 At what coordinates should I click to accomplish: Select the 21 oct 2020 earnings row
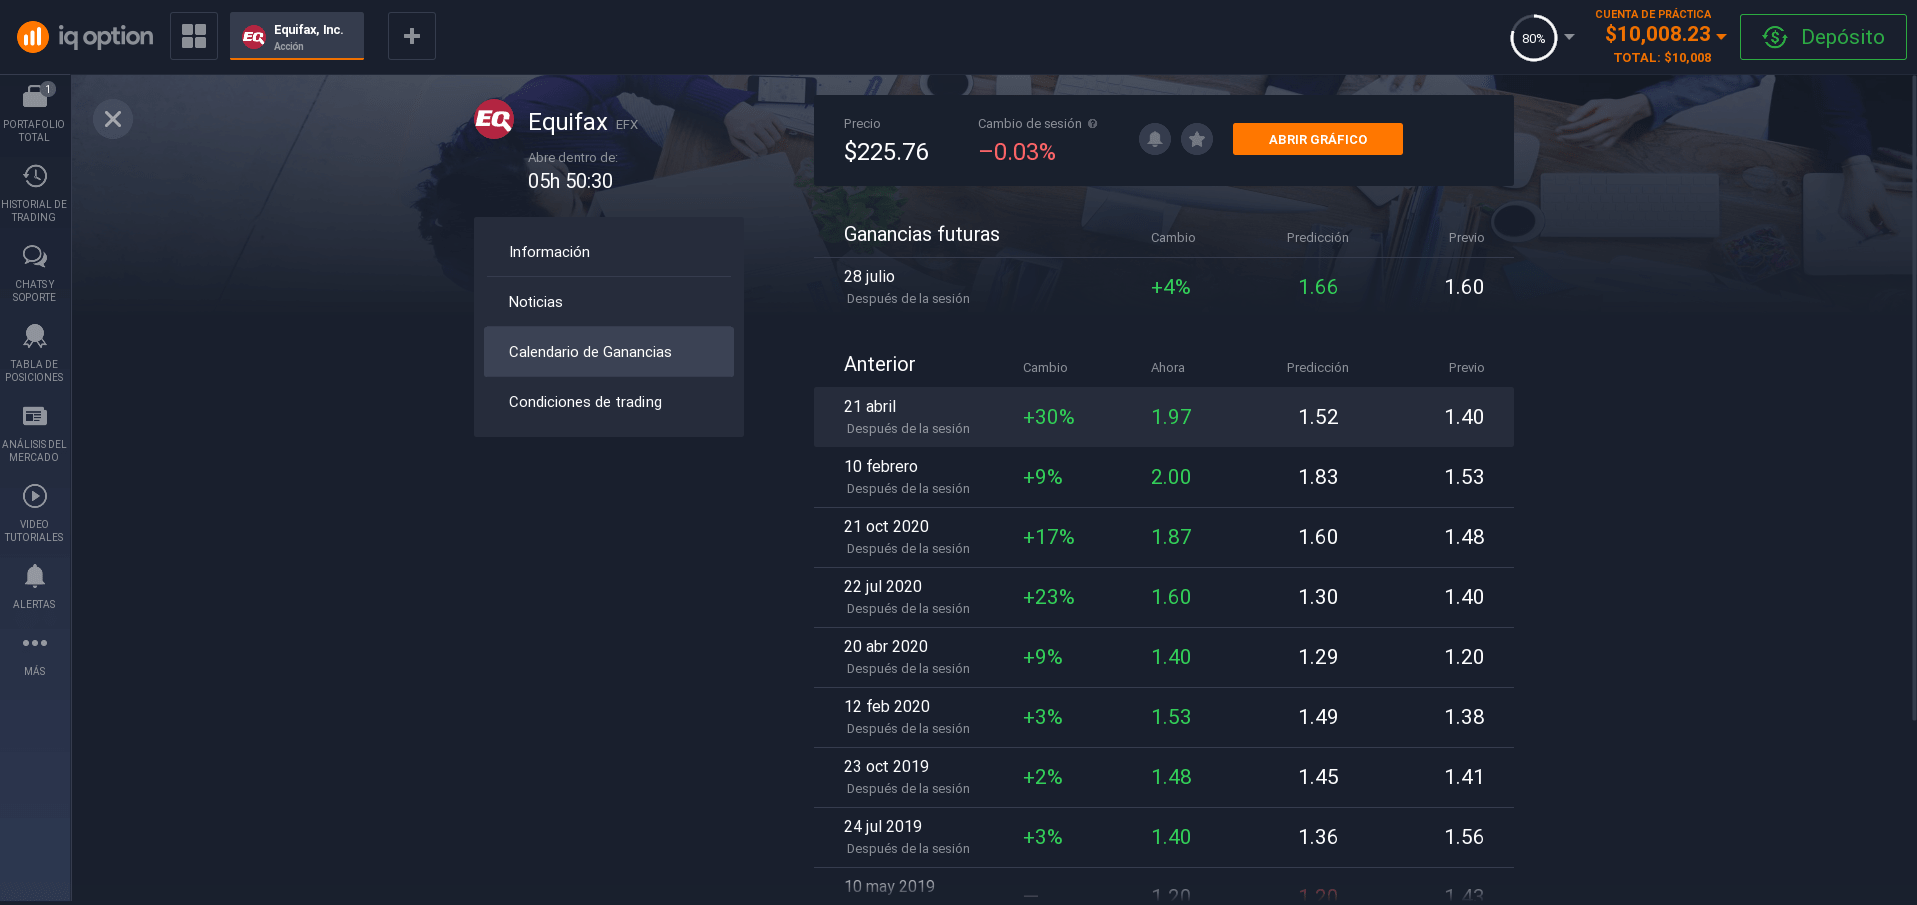1164,537
